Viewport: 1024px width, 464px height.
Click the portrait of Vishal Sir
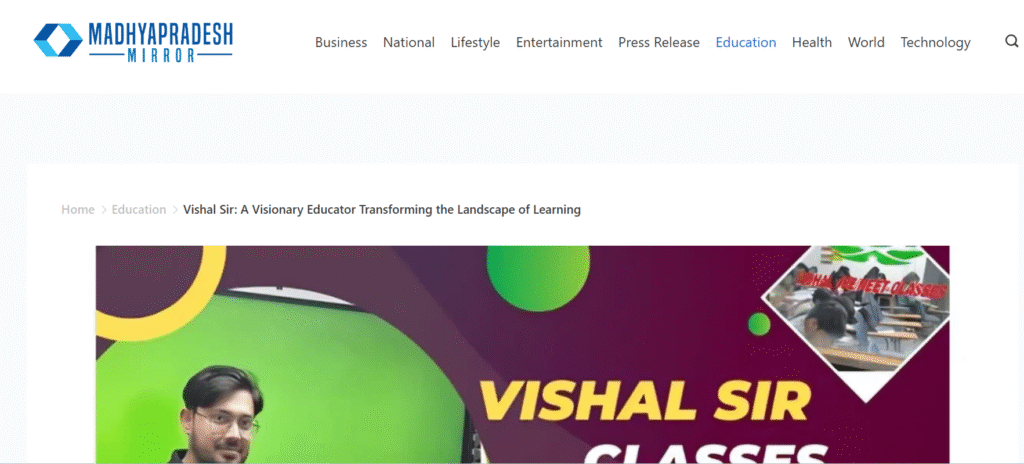click(x=221, y=414)
